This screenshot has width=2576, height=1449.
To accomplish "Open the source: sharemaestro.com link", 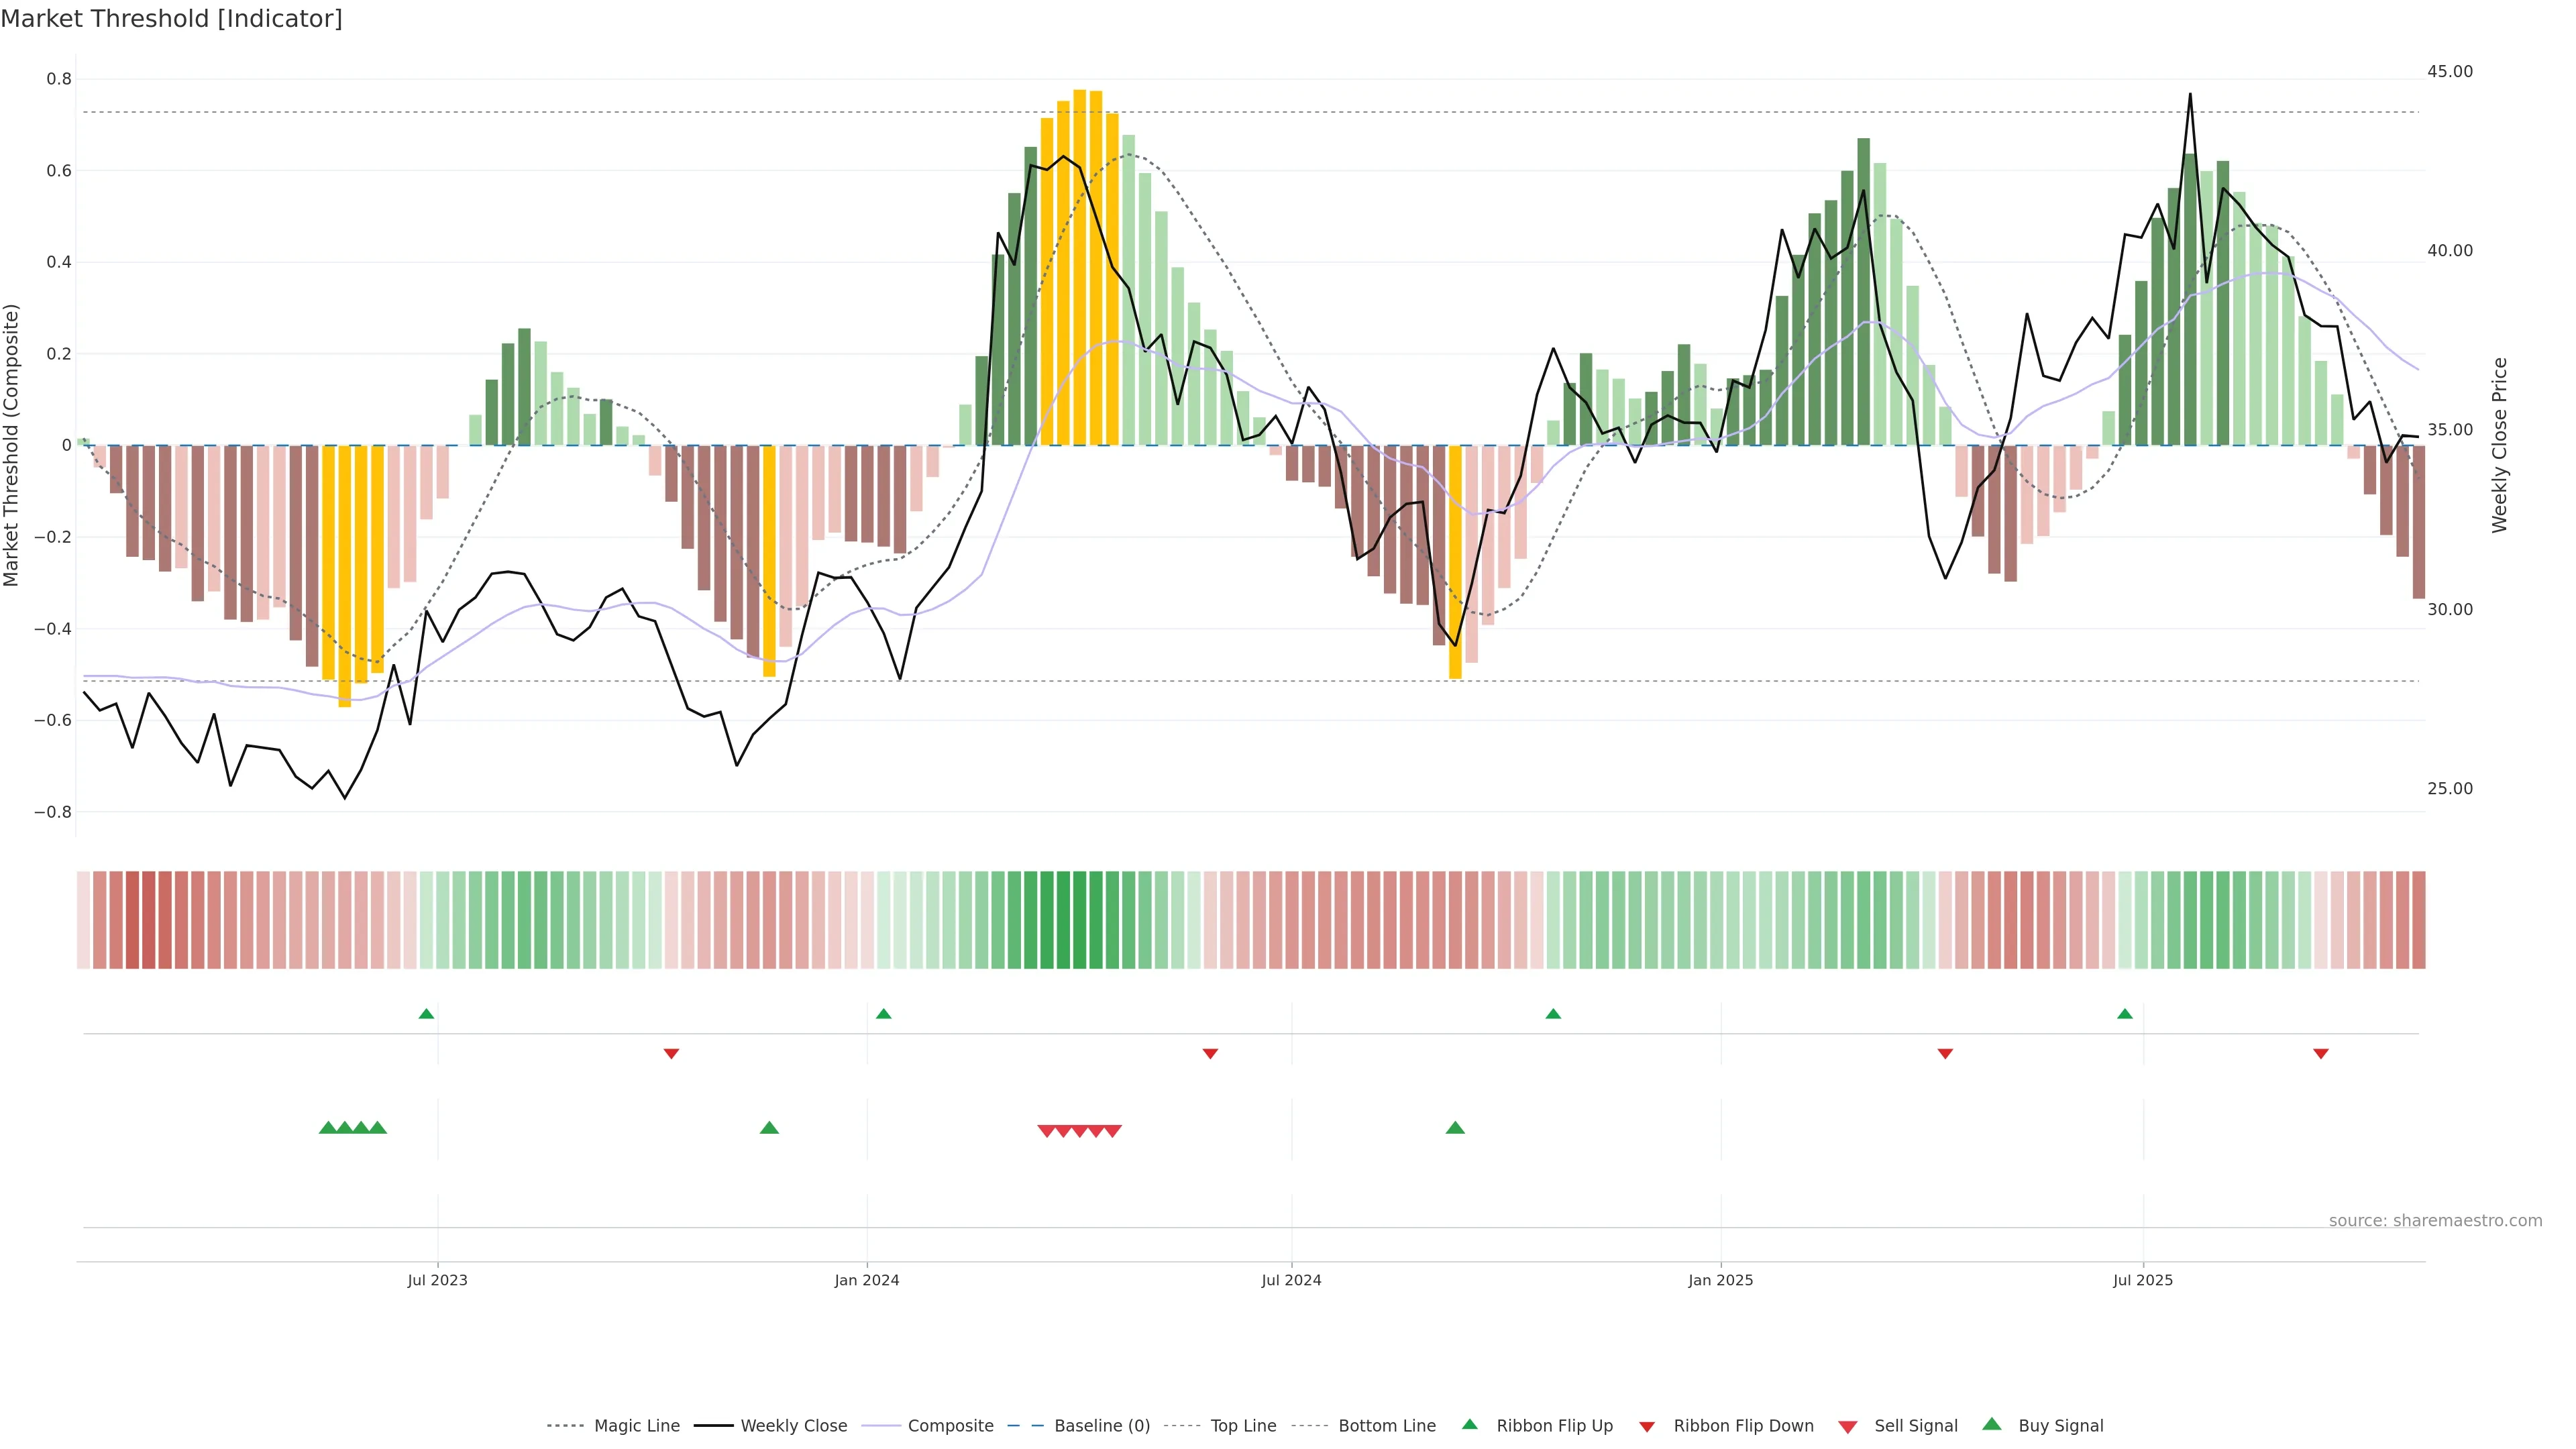I will click(2435, 1221).
